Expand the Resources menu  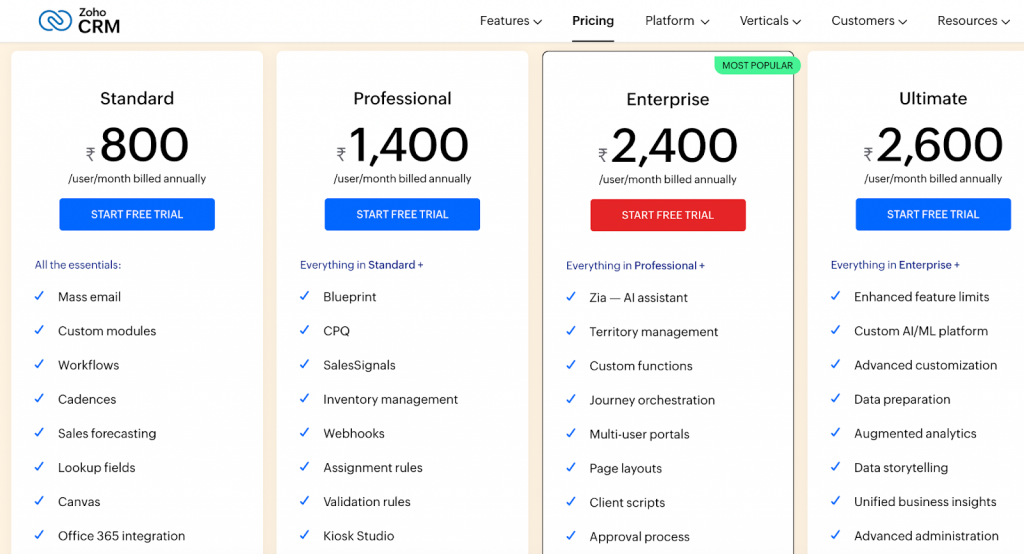(973, 21)
